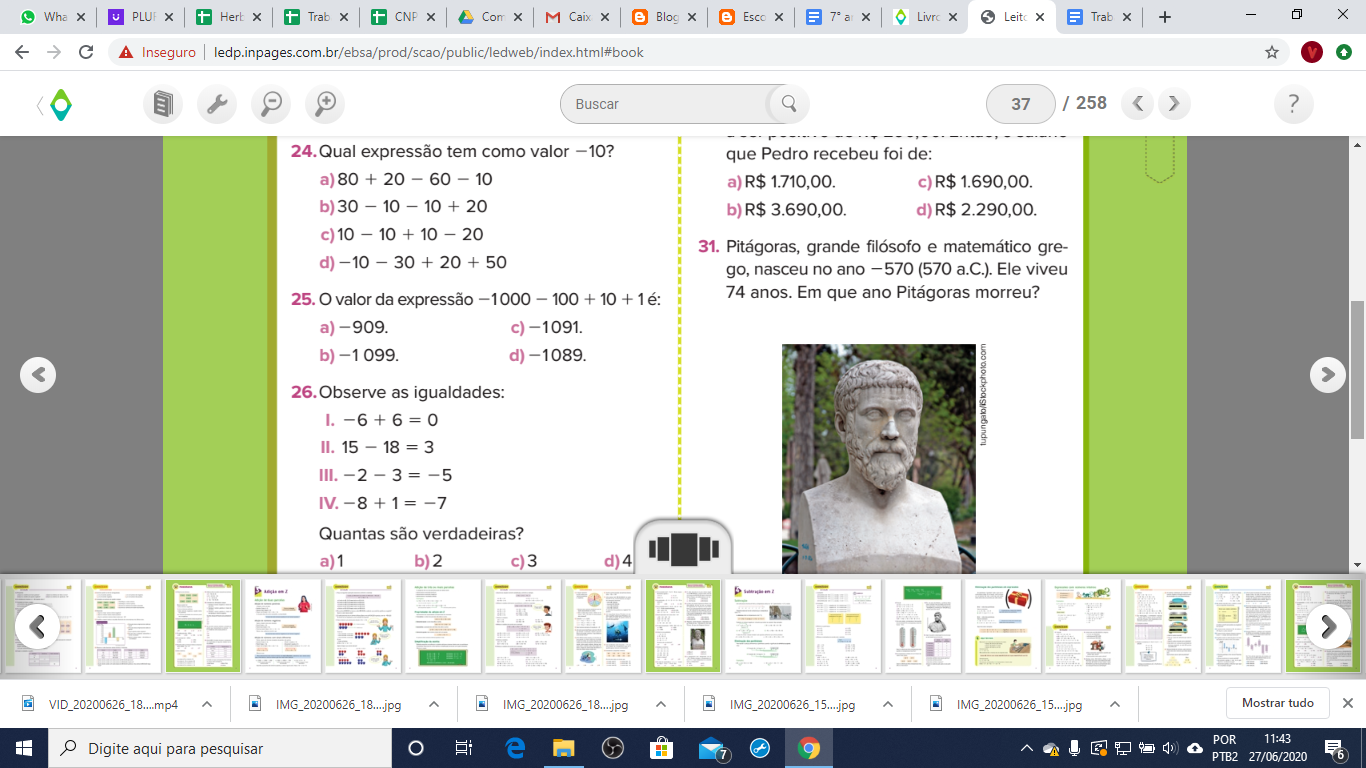Switch to the WhatsApp tab

pos(53,17)
